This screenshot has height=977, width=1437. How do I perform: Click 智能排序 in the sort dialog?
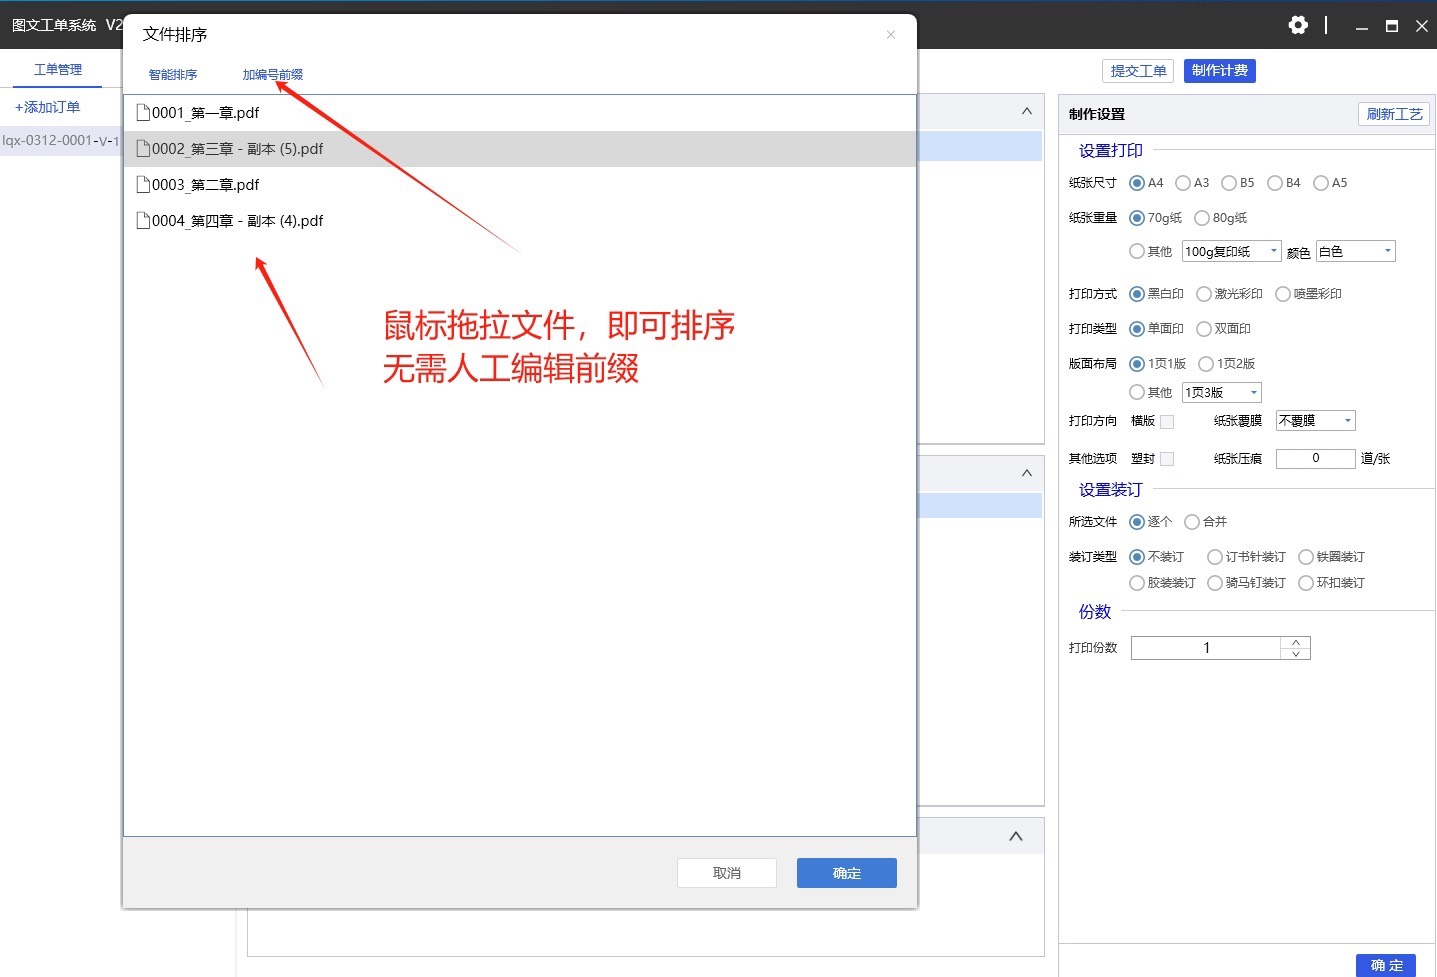tap(173, 75)
